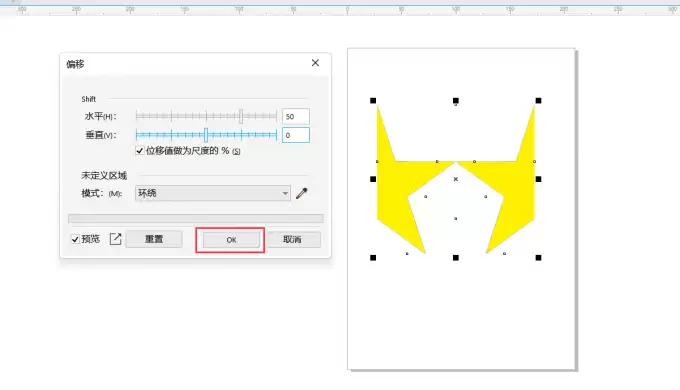Click the 偏移 dialog title text
Screen dimensions: 680x390
pos(75,64)
